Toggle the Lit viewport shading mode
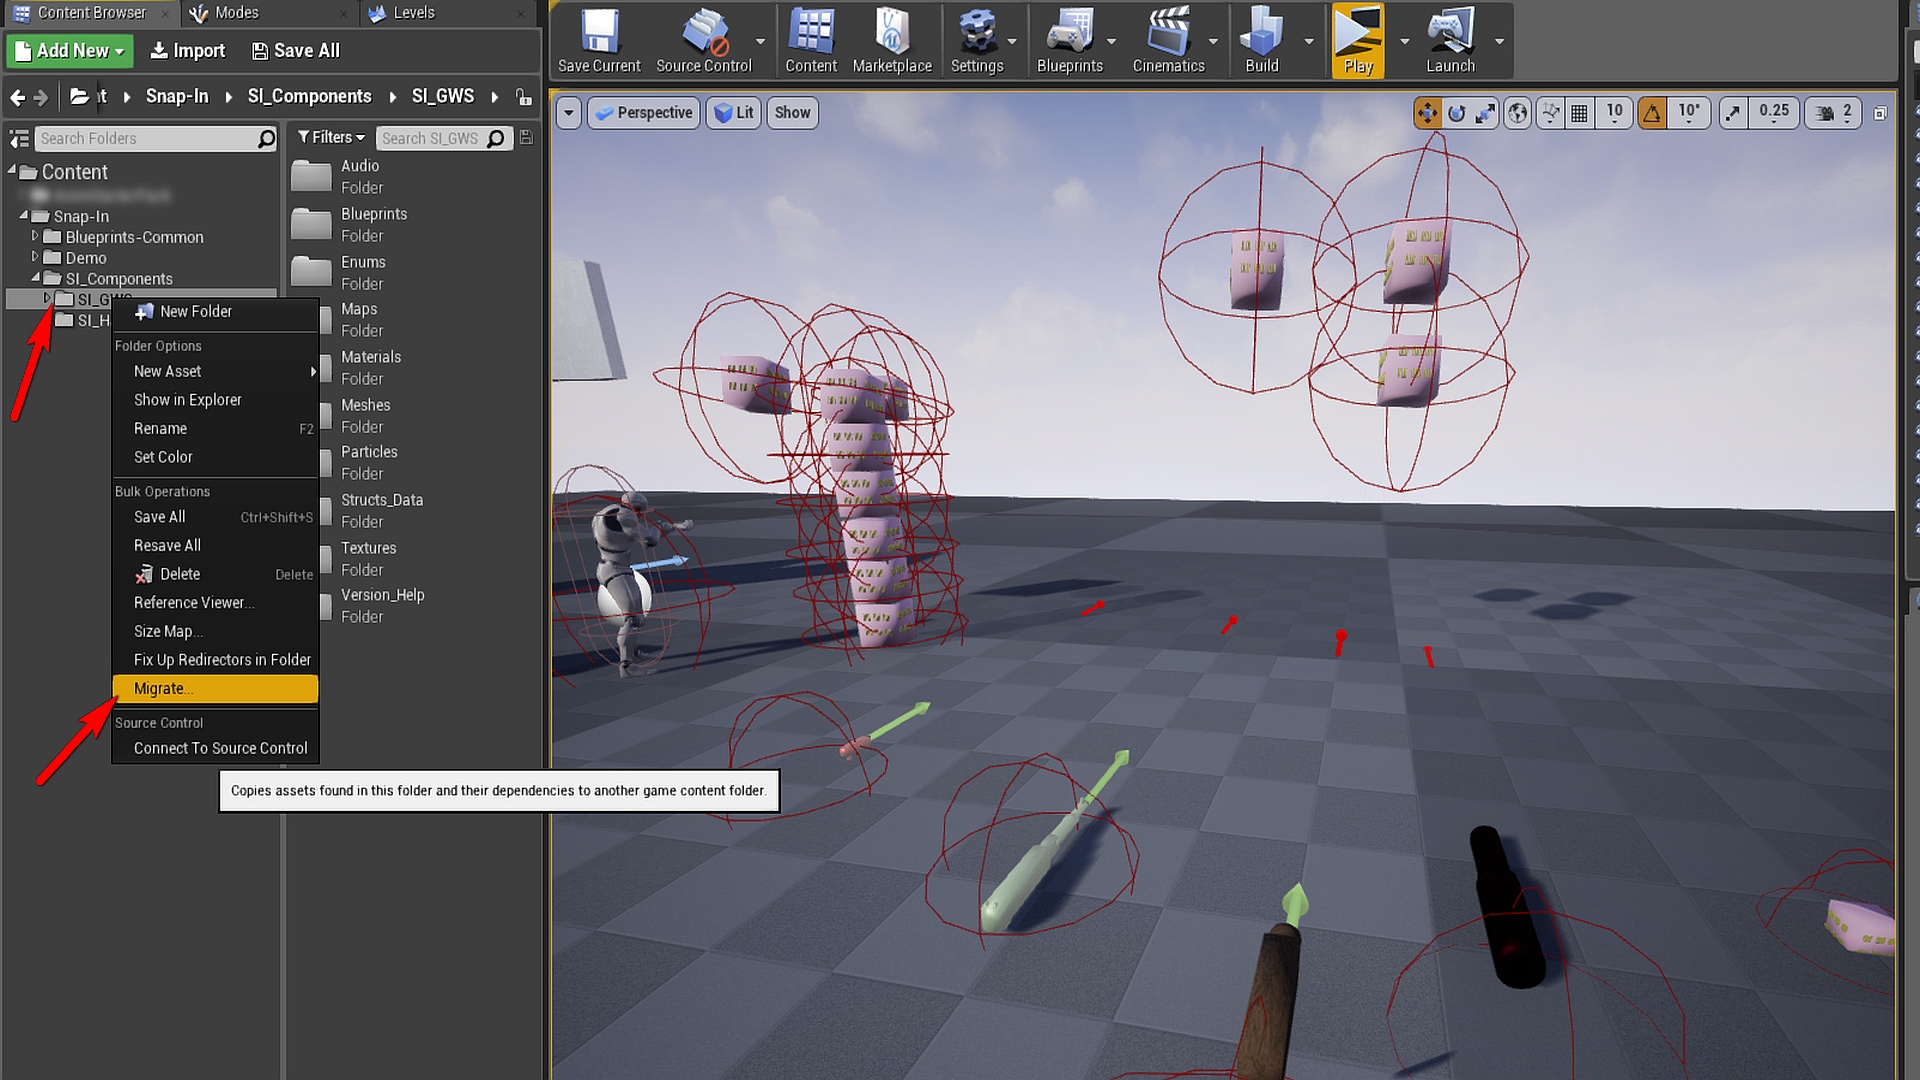The height and width of the screenshot is (1080, 1920). 733,112
